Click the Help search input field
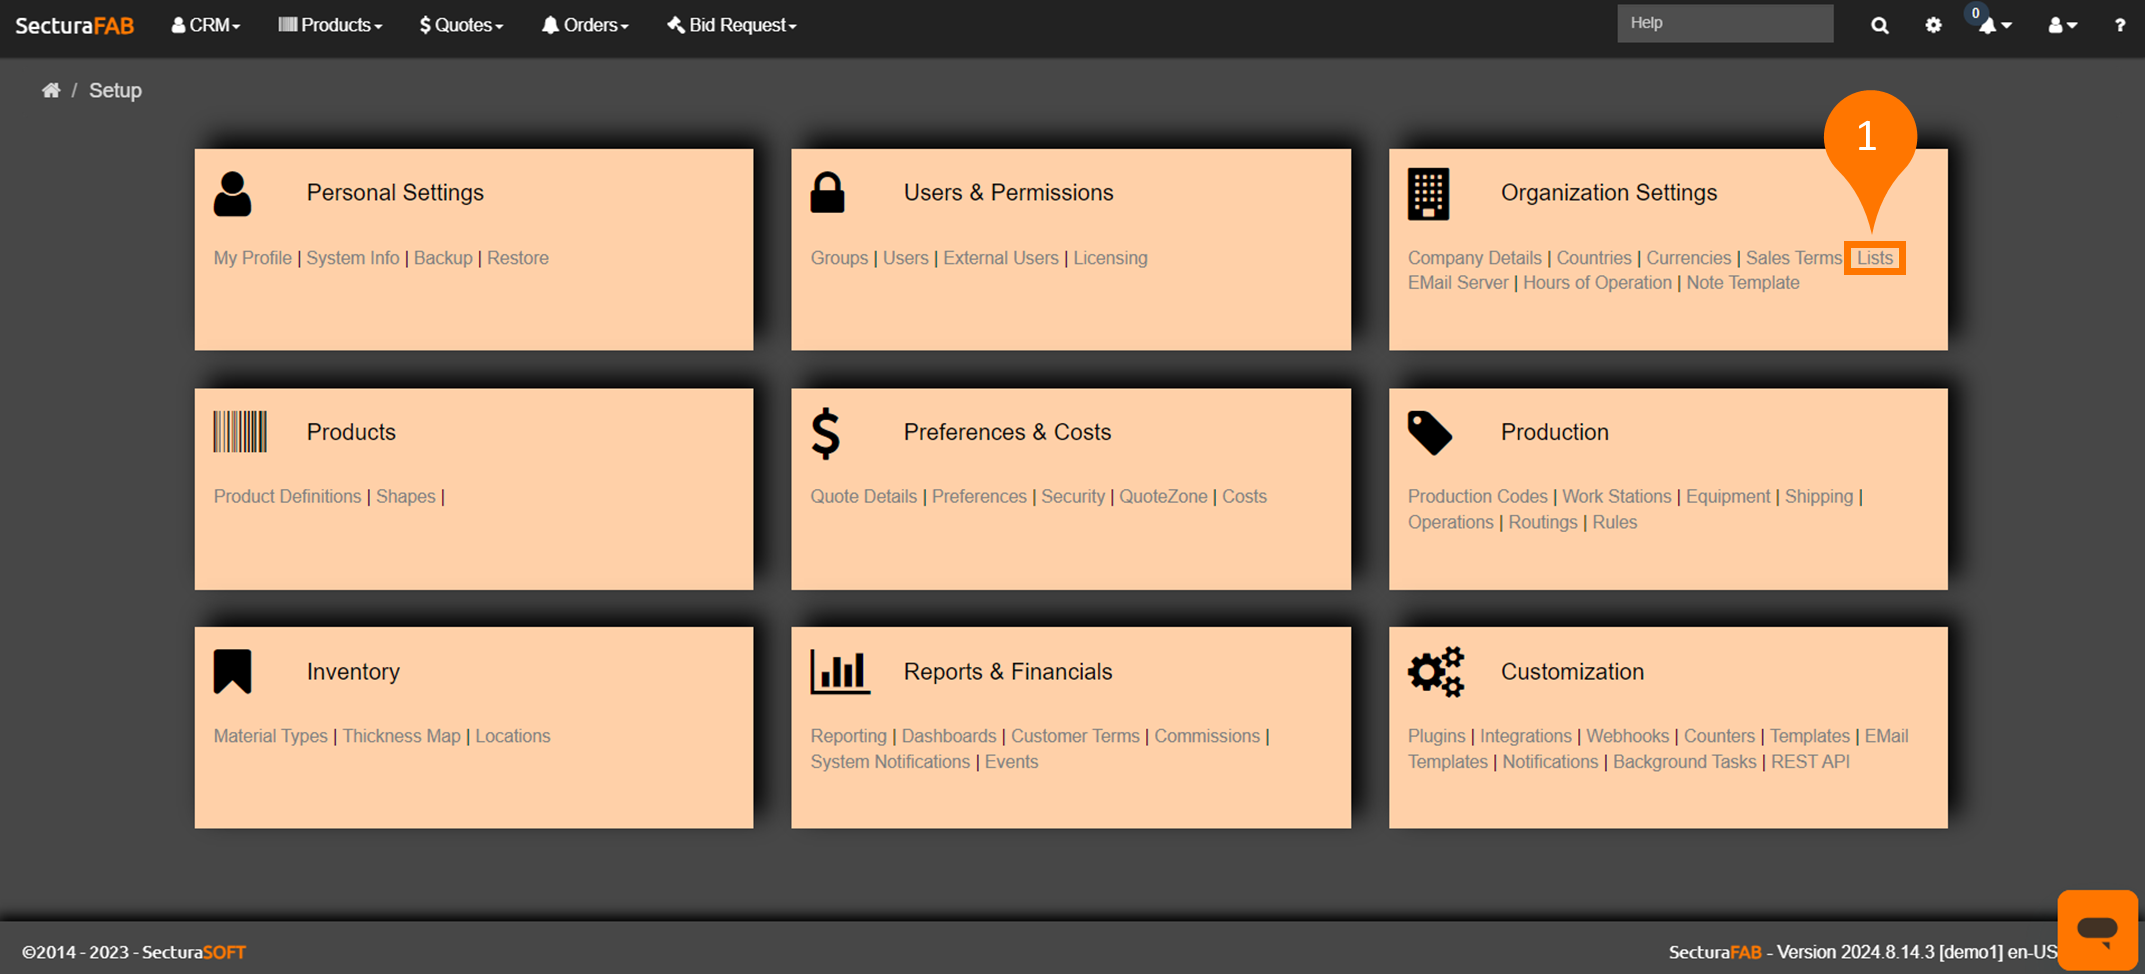 point(1724,23)
